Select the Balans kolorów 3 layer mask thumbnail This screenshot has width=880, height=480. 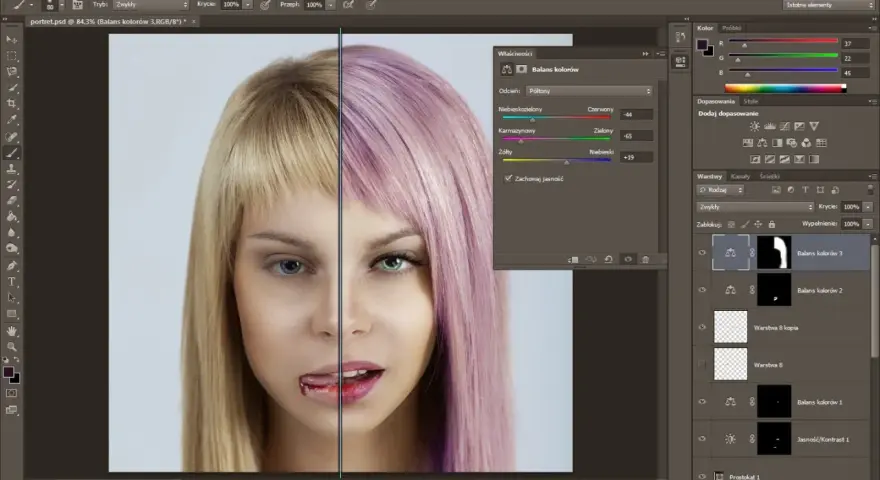pos(774,253)
